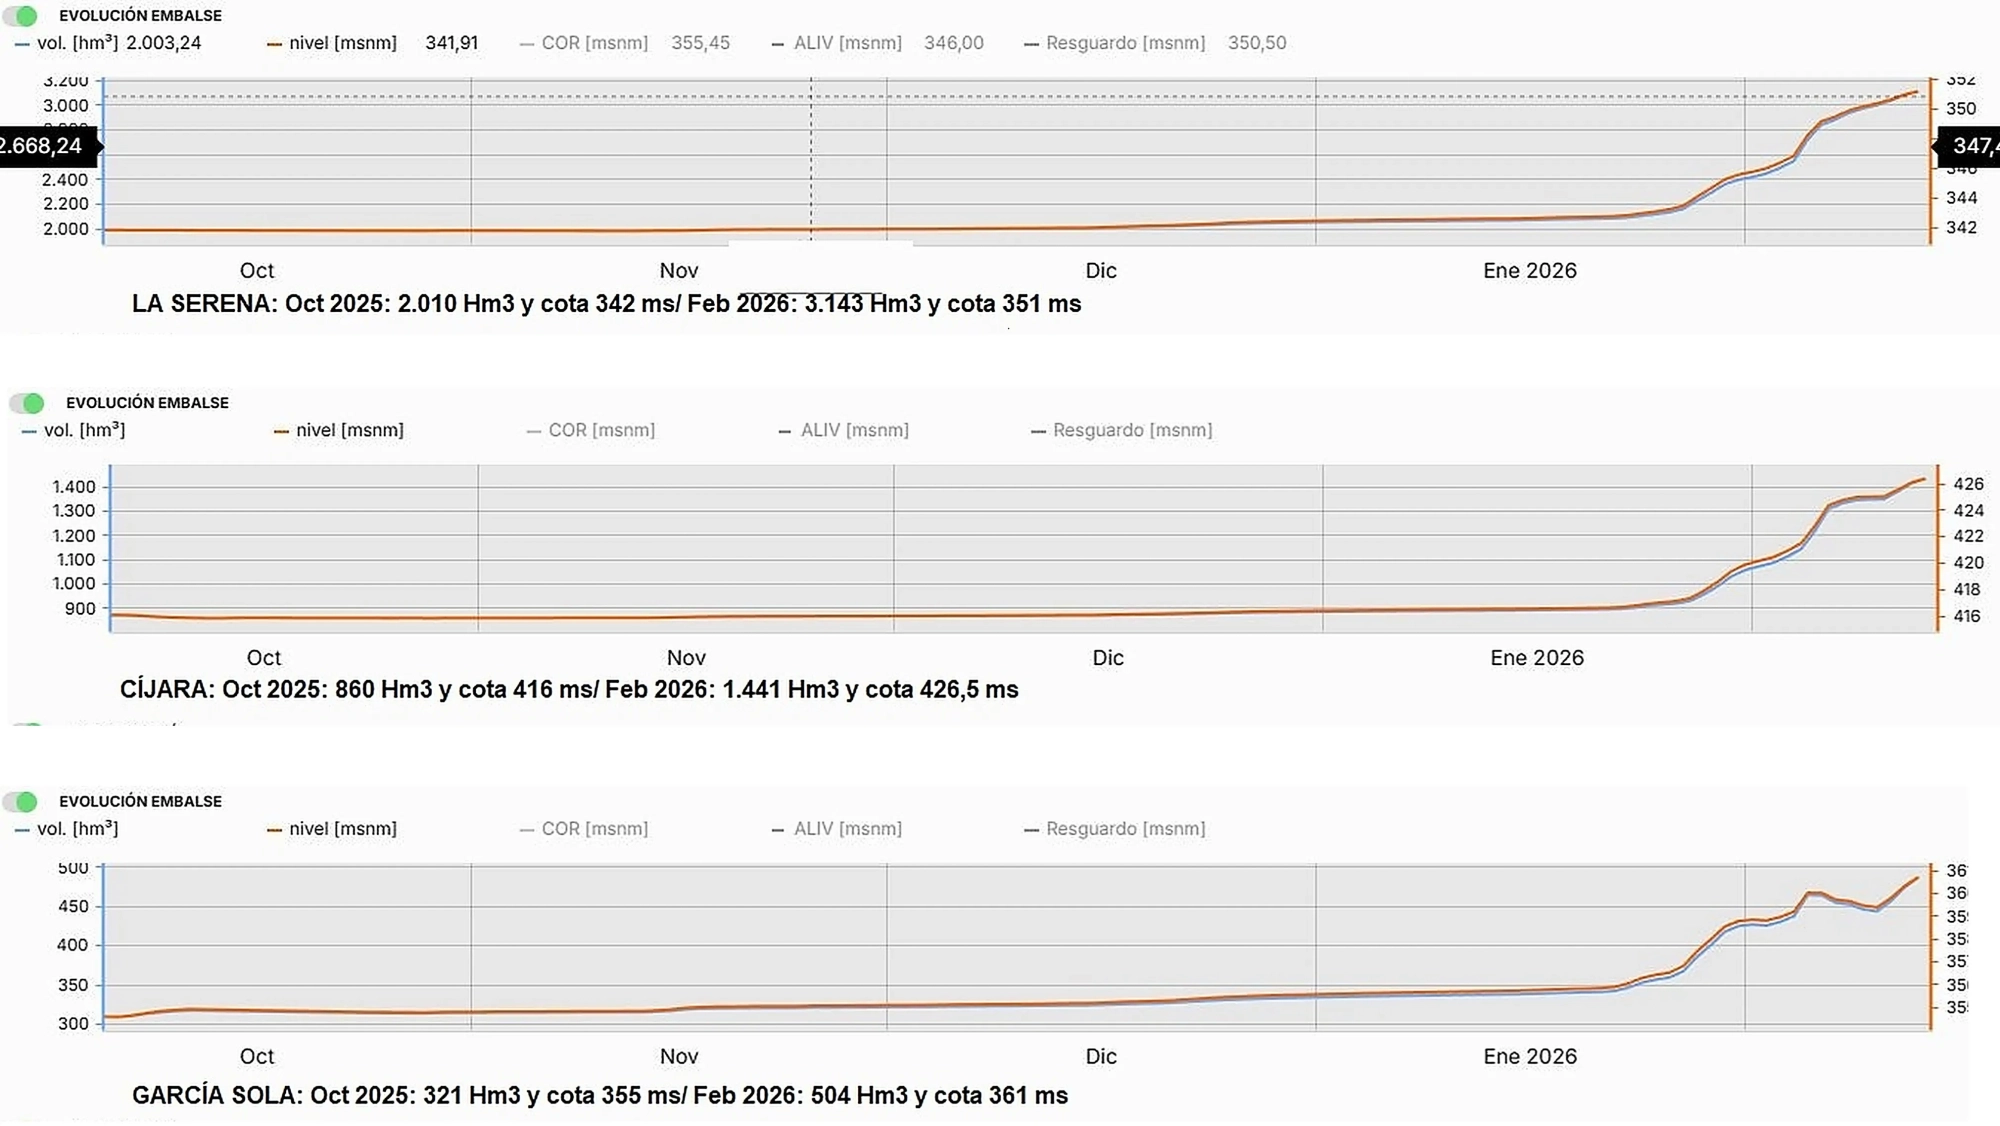Hide nivel [msnm] series in García Sola chart
The image size is (2000, 1126).
click(332, 829)
